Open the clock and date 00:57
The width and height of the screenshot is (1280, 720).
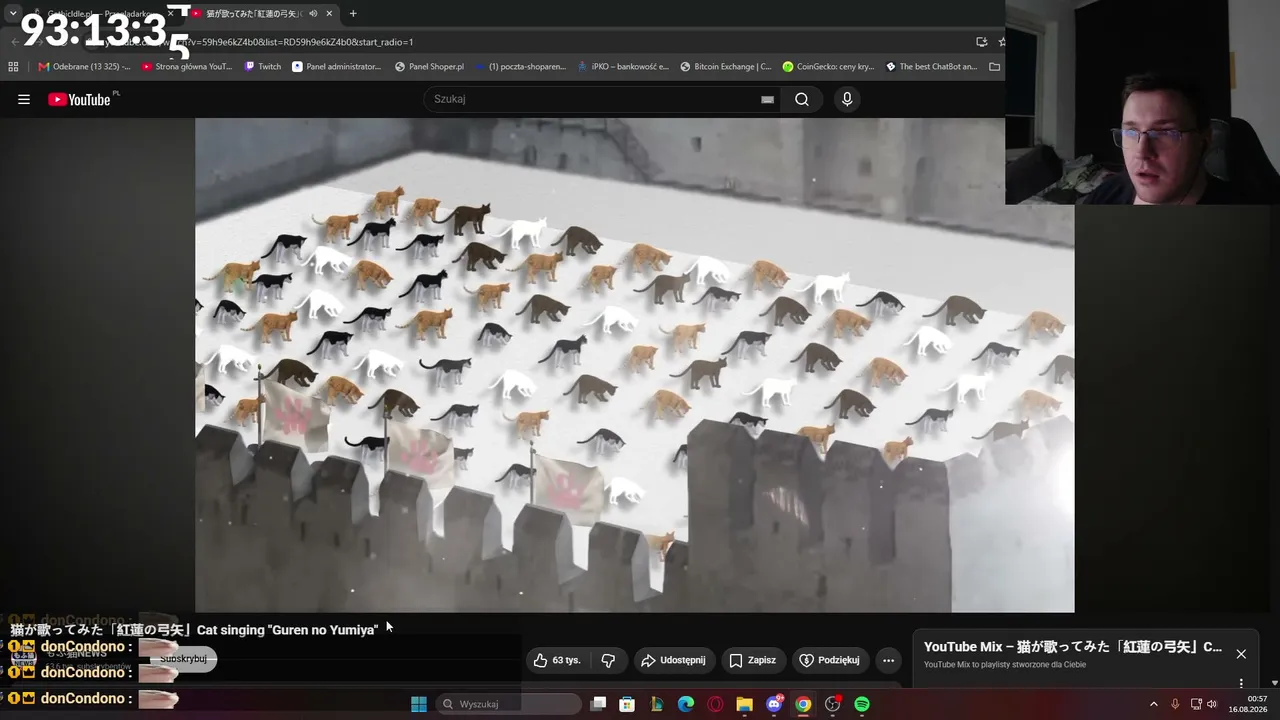[1248, 704]
